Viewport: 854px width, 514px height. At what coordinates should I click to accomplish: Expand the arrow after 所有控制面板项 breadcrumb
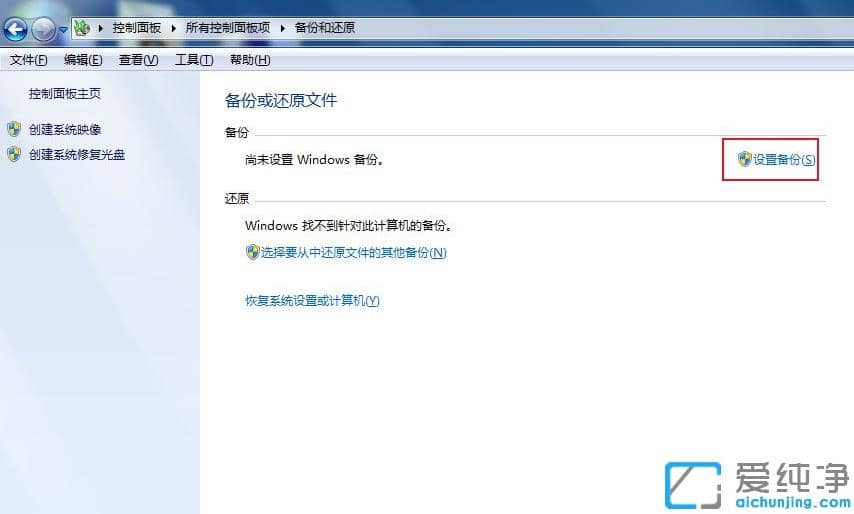283,28
